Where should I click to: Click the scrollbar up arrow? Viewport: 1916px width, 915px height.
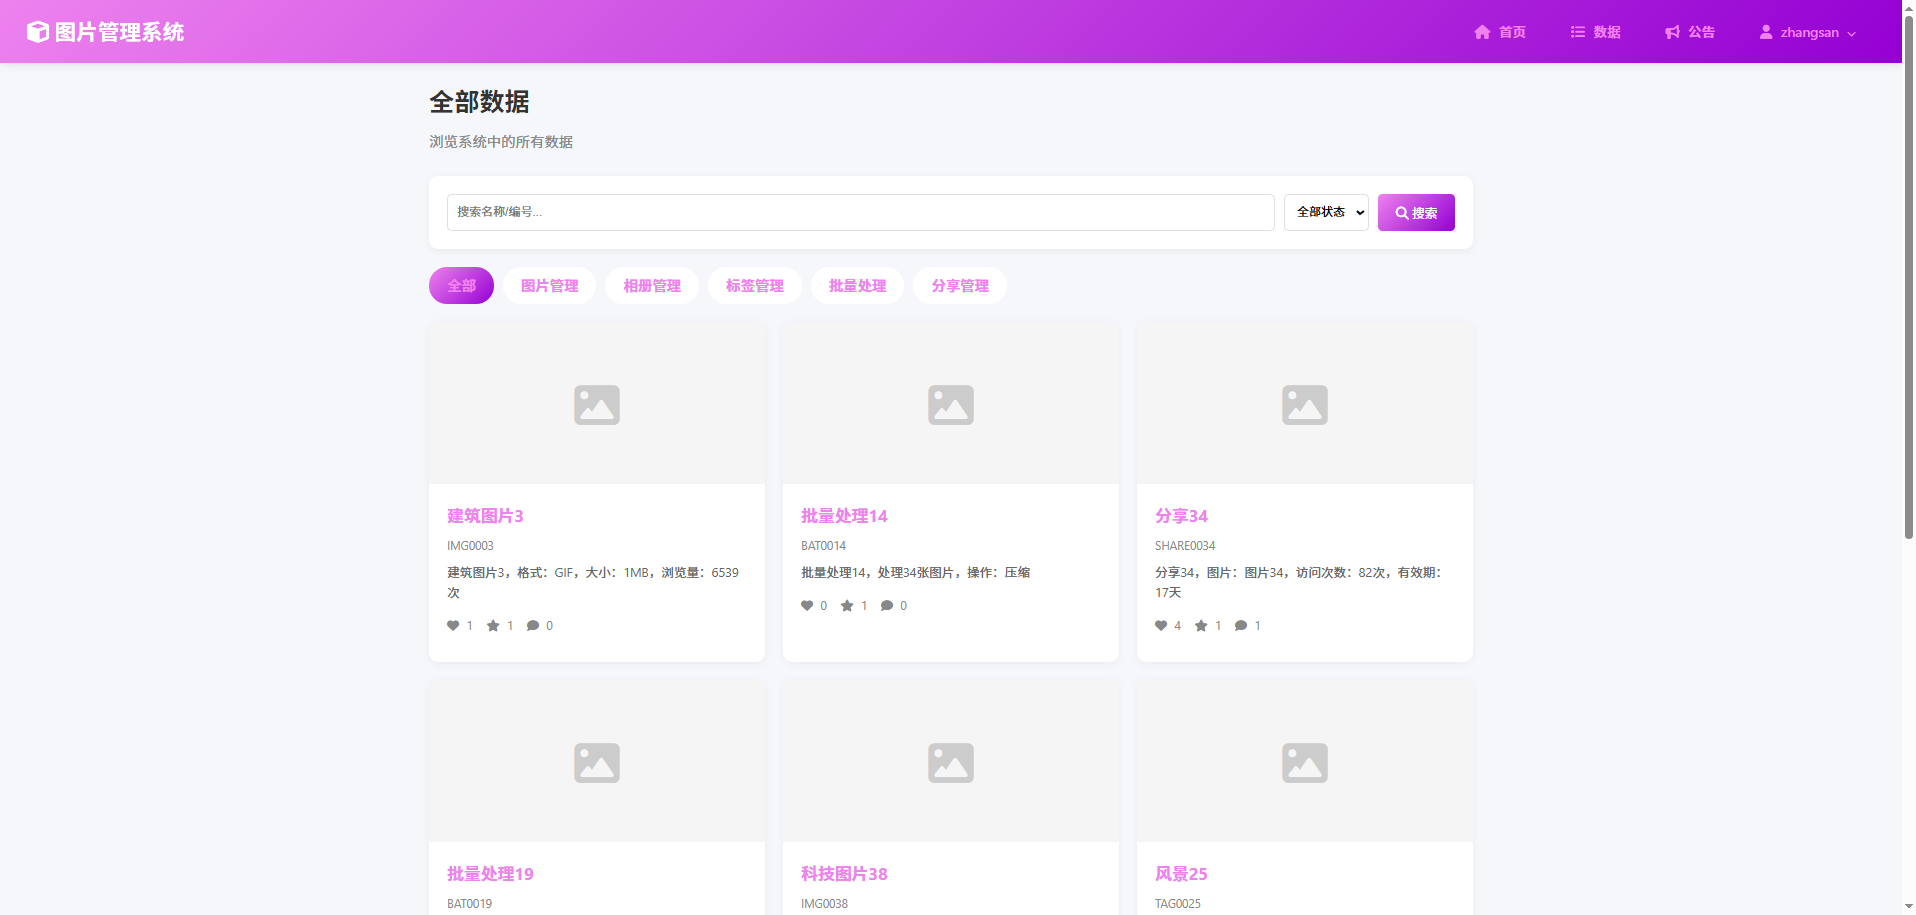(x=1909, y=6)
